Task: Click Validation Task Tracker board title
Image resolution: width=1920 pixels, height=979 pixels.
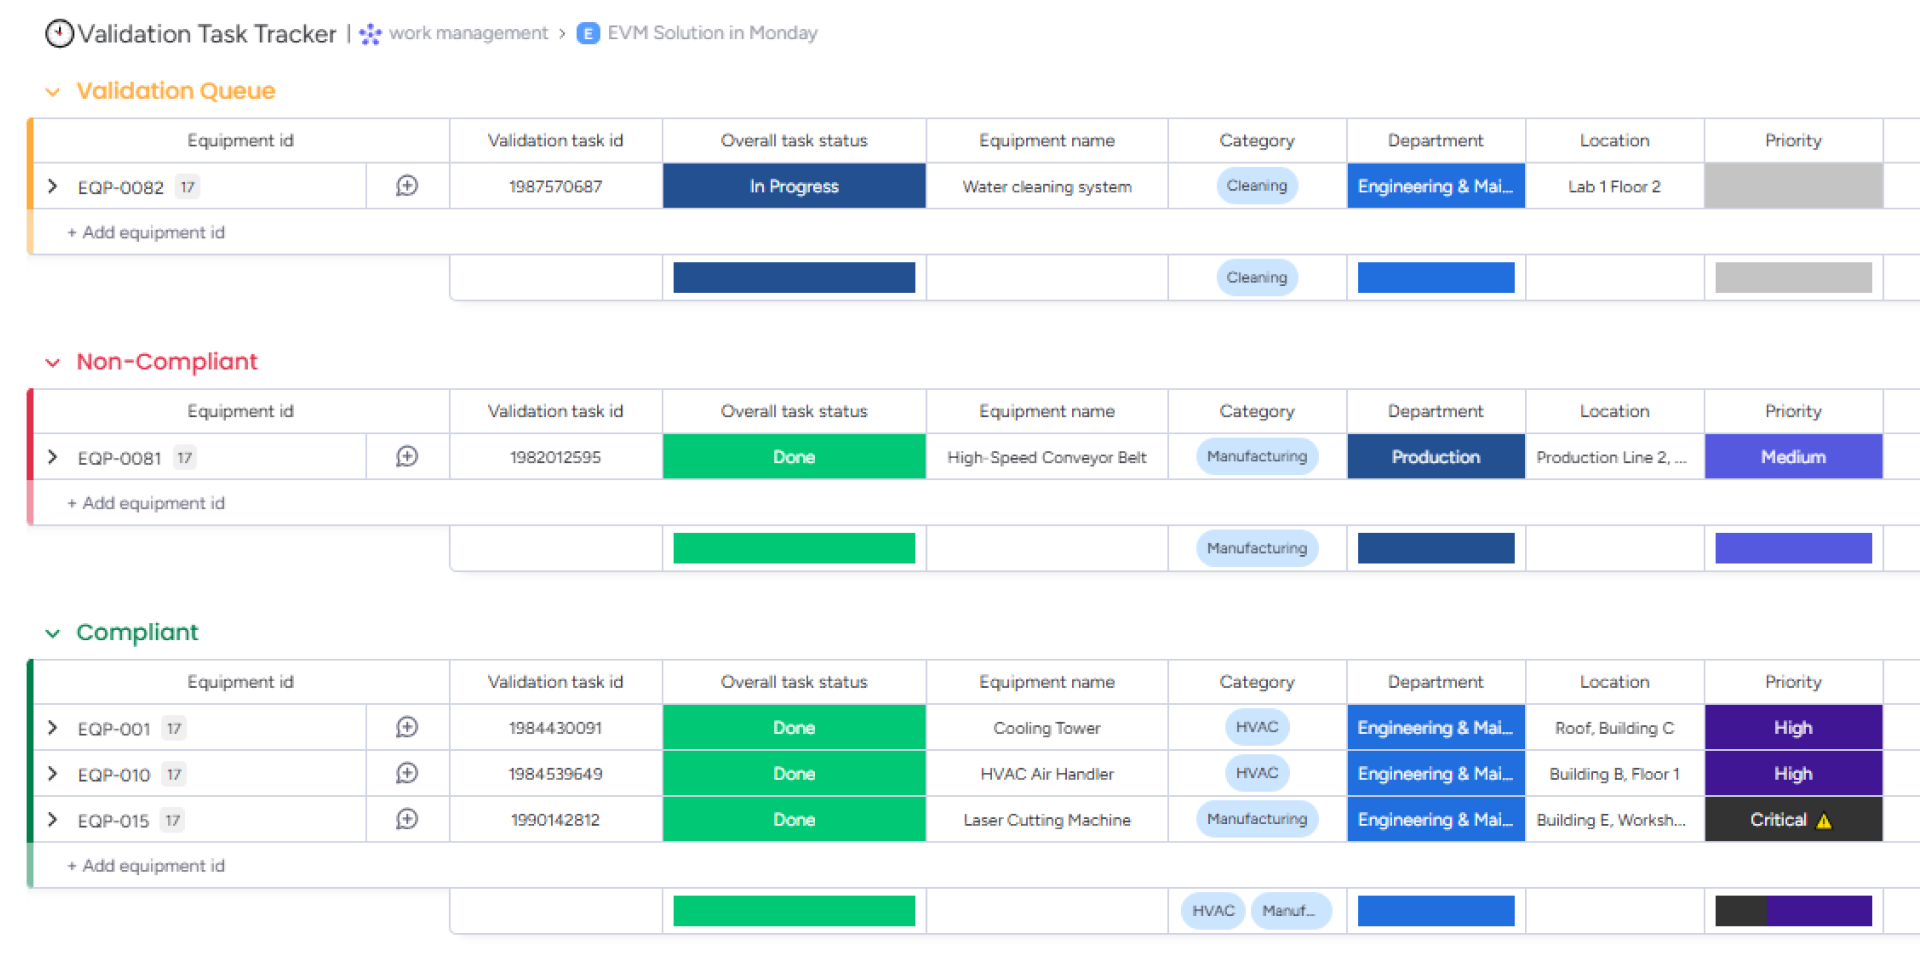Action: tap(207, 34)
